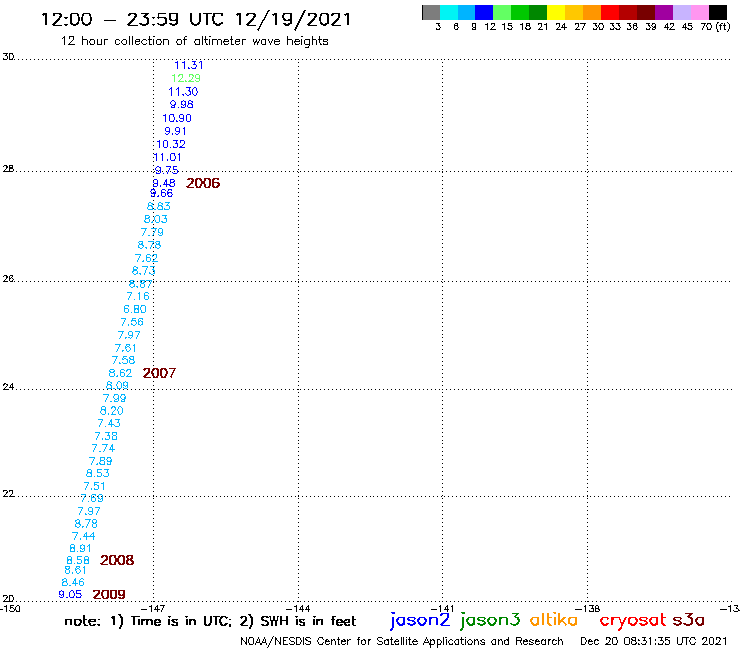Click the 9.75 reading near latitude 28
The image size is (740, 650).
point(167,170)
